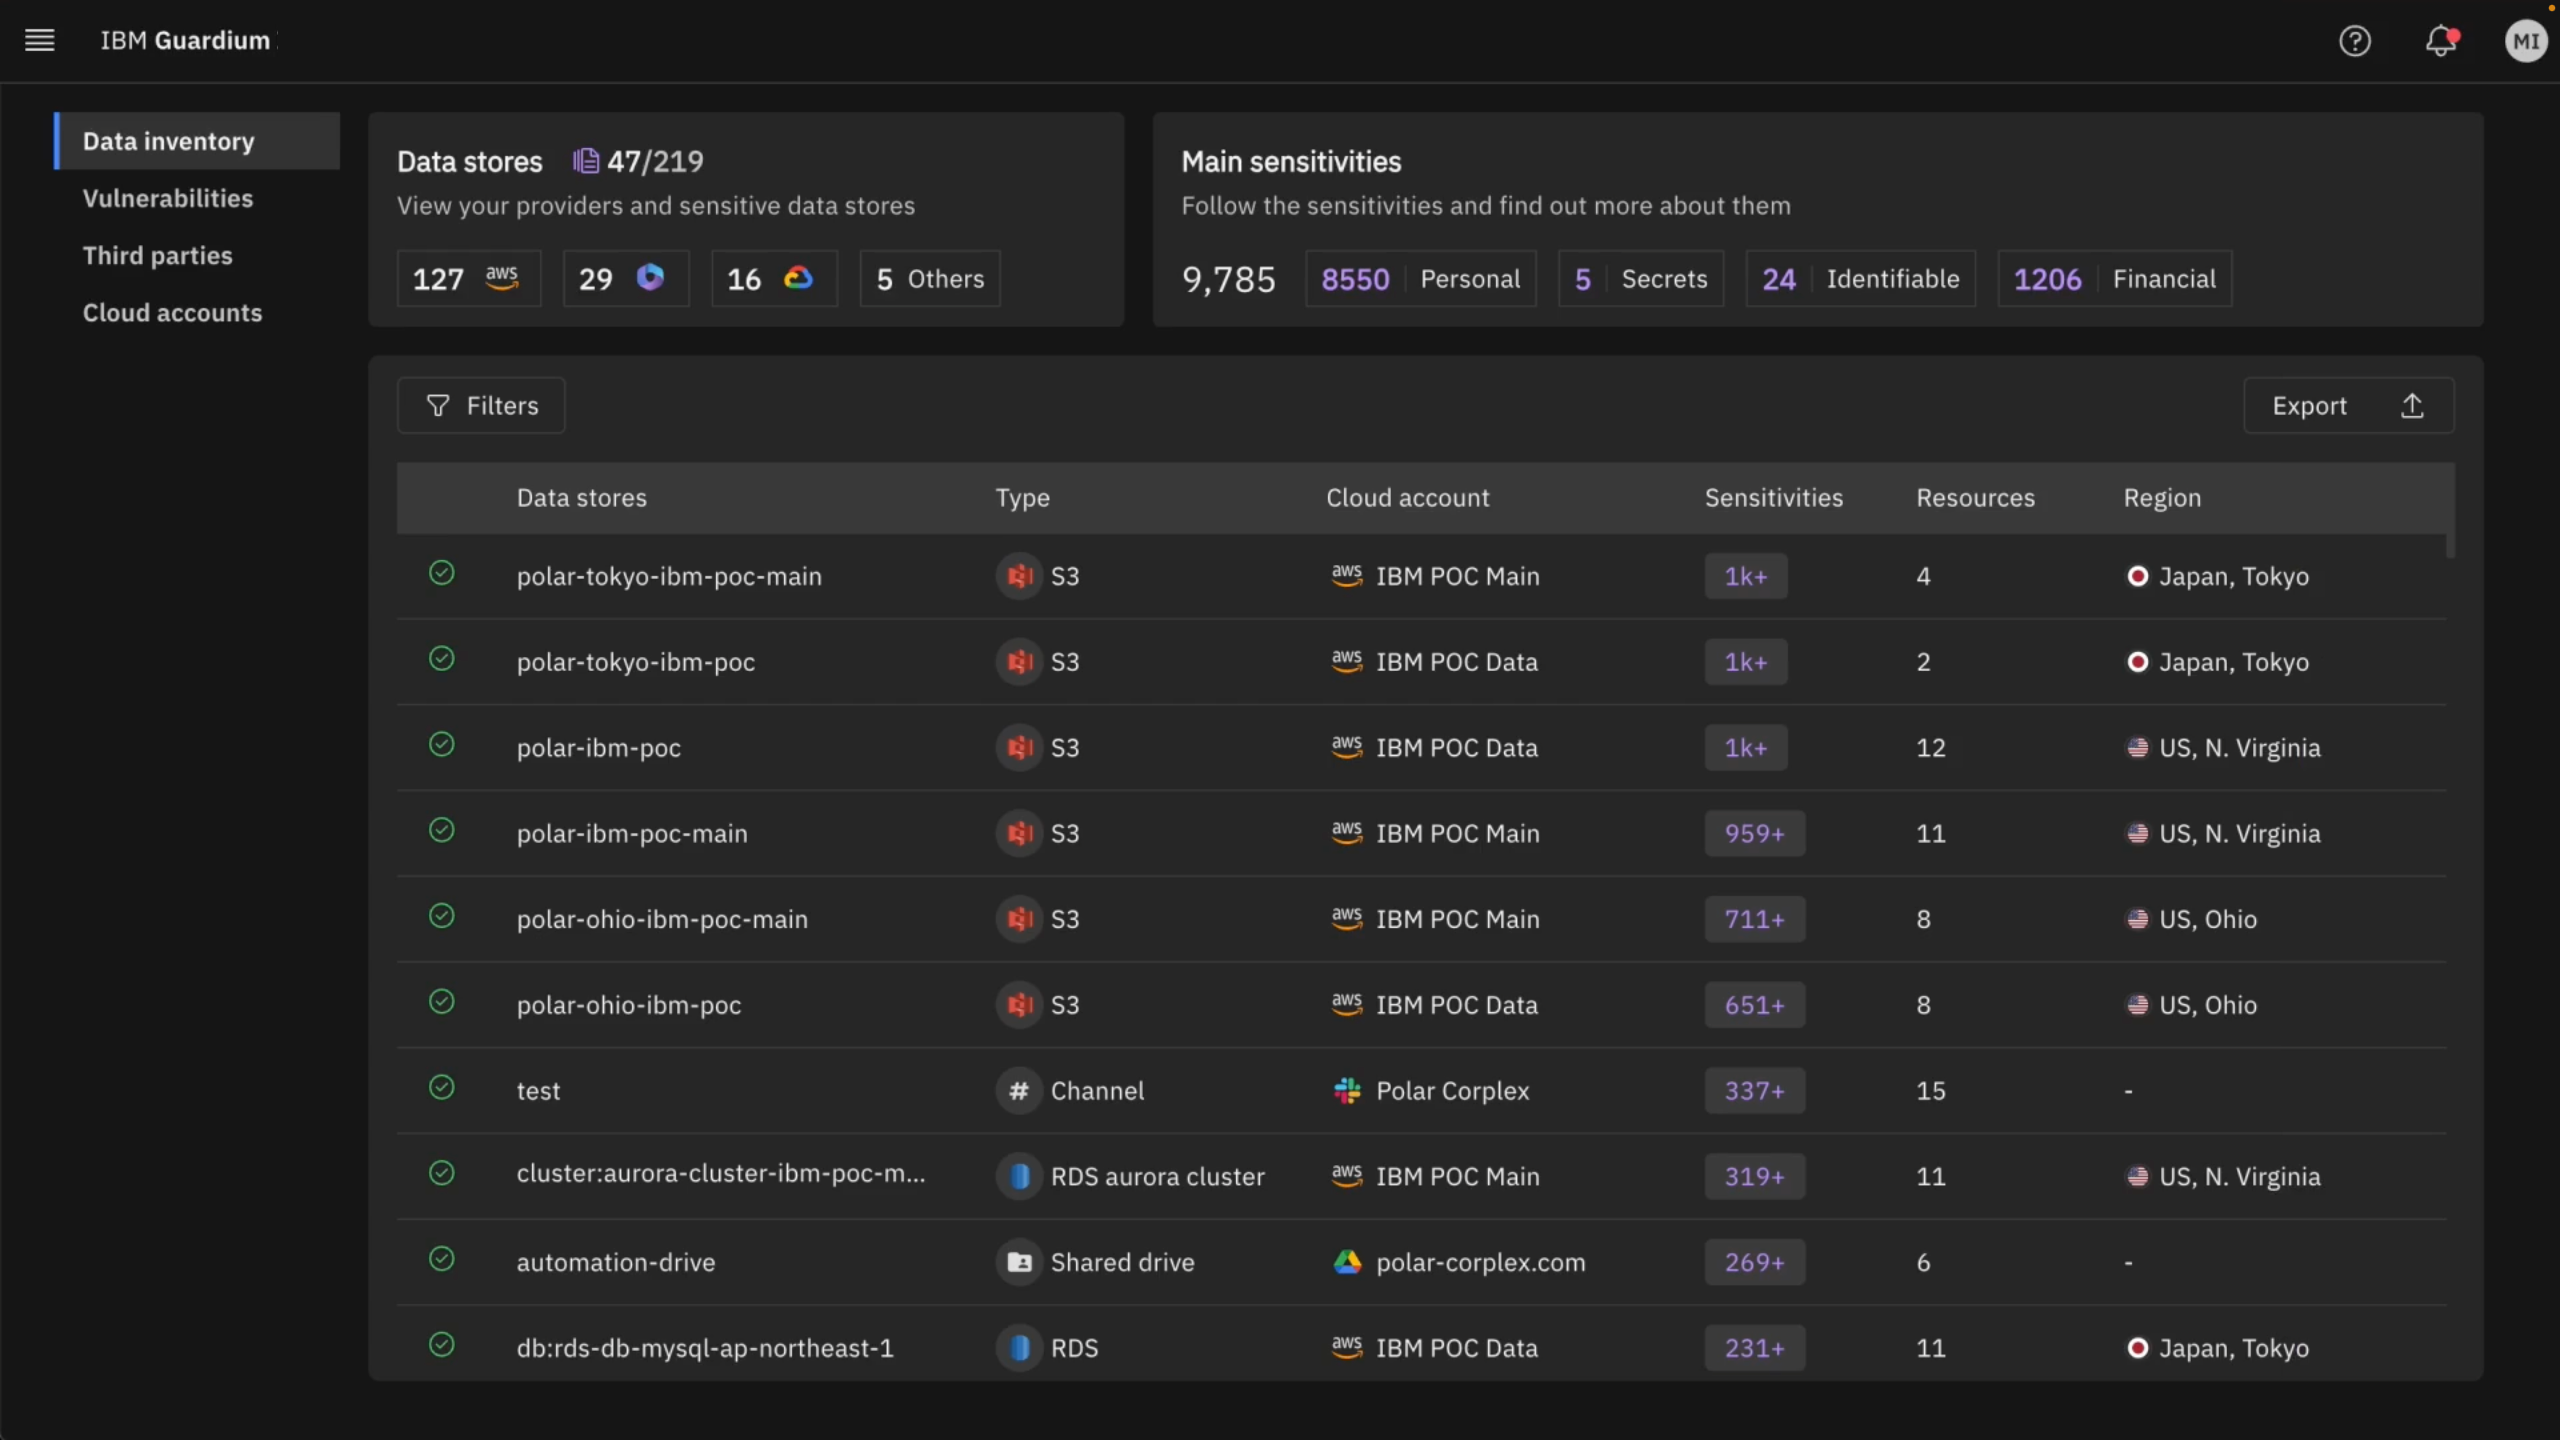
Task: Toggle the status check on polar-ohio-ibm-poc
Action: point(441,1001)
